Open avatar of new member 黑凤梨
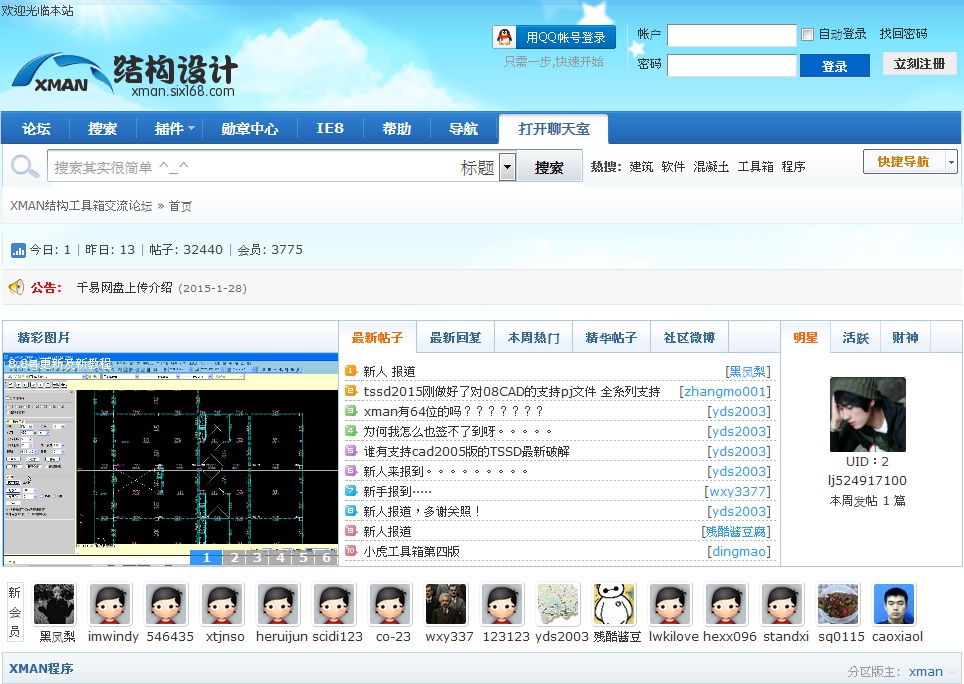The width and height of the screenshot is (964, 684). (55, 604)
